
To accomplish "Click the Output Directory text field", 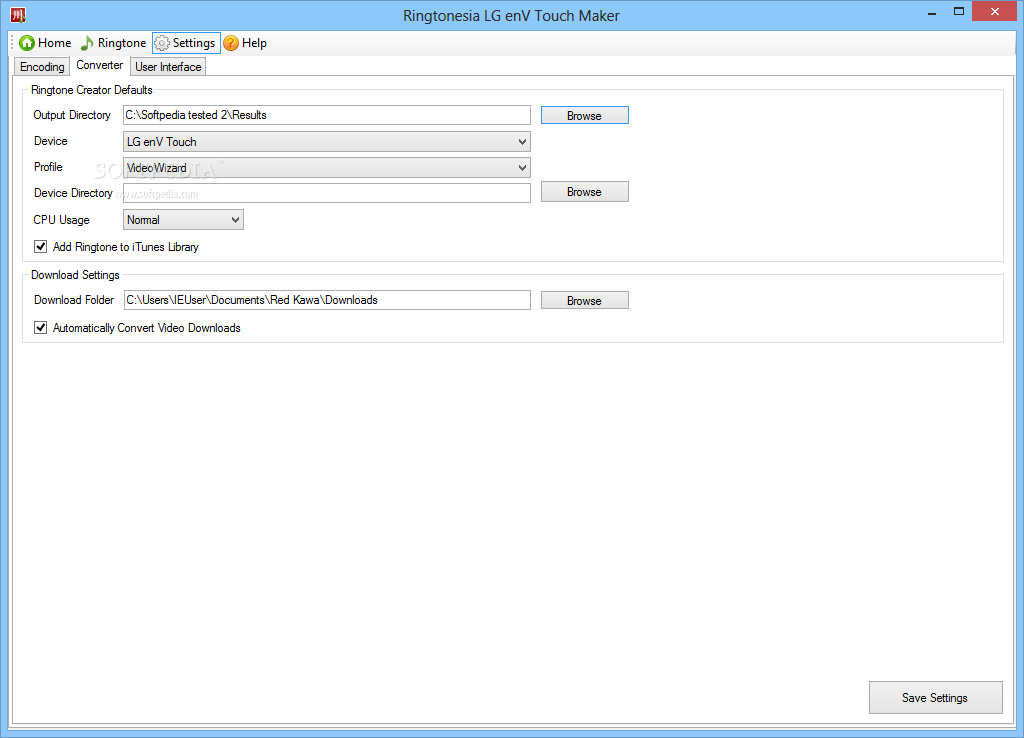I will click(x=327, y=115).
